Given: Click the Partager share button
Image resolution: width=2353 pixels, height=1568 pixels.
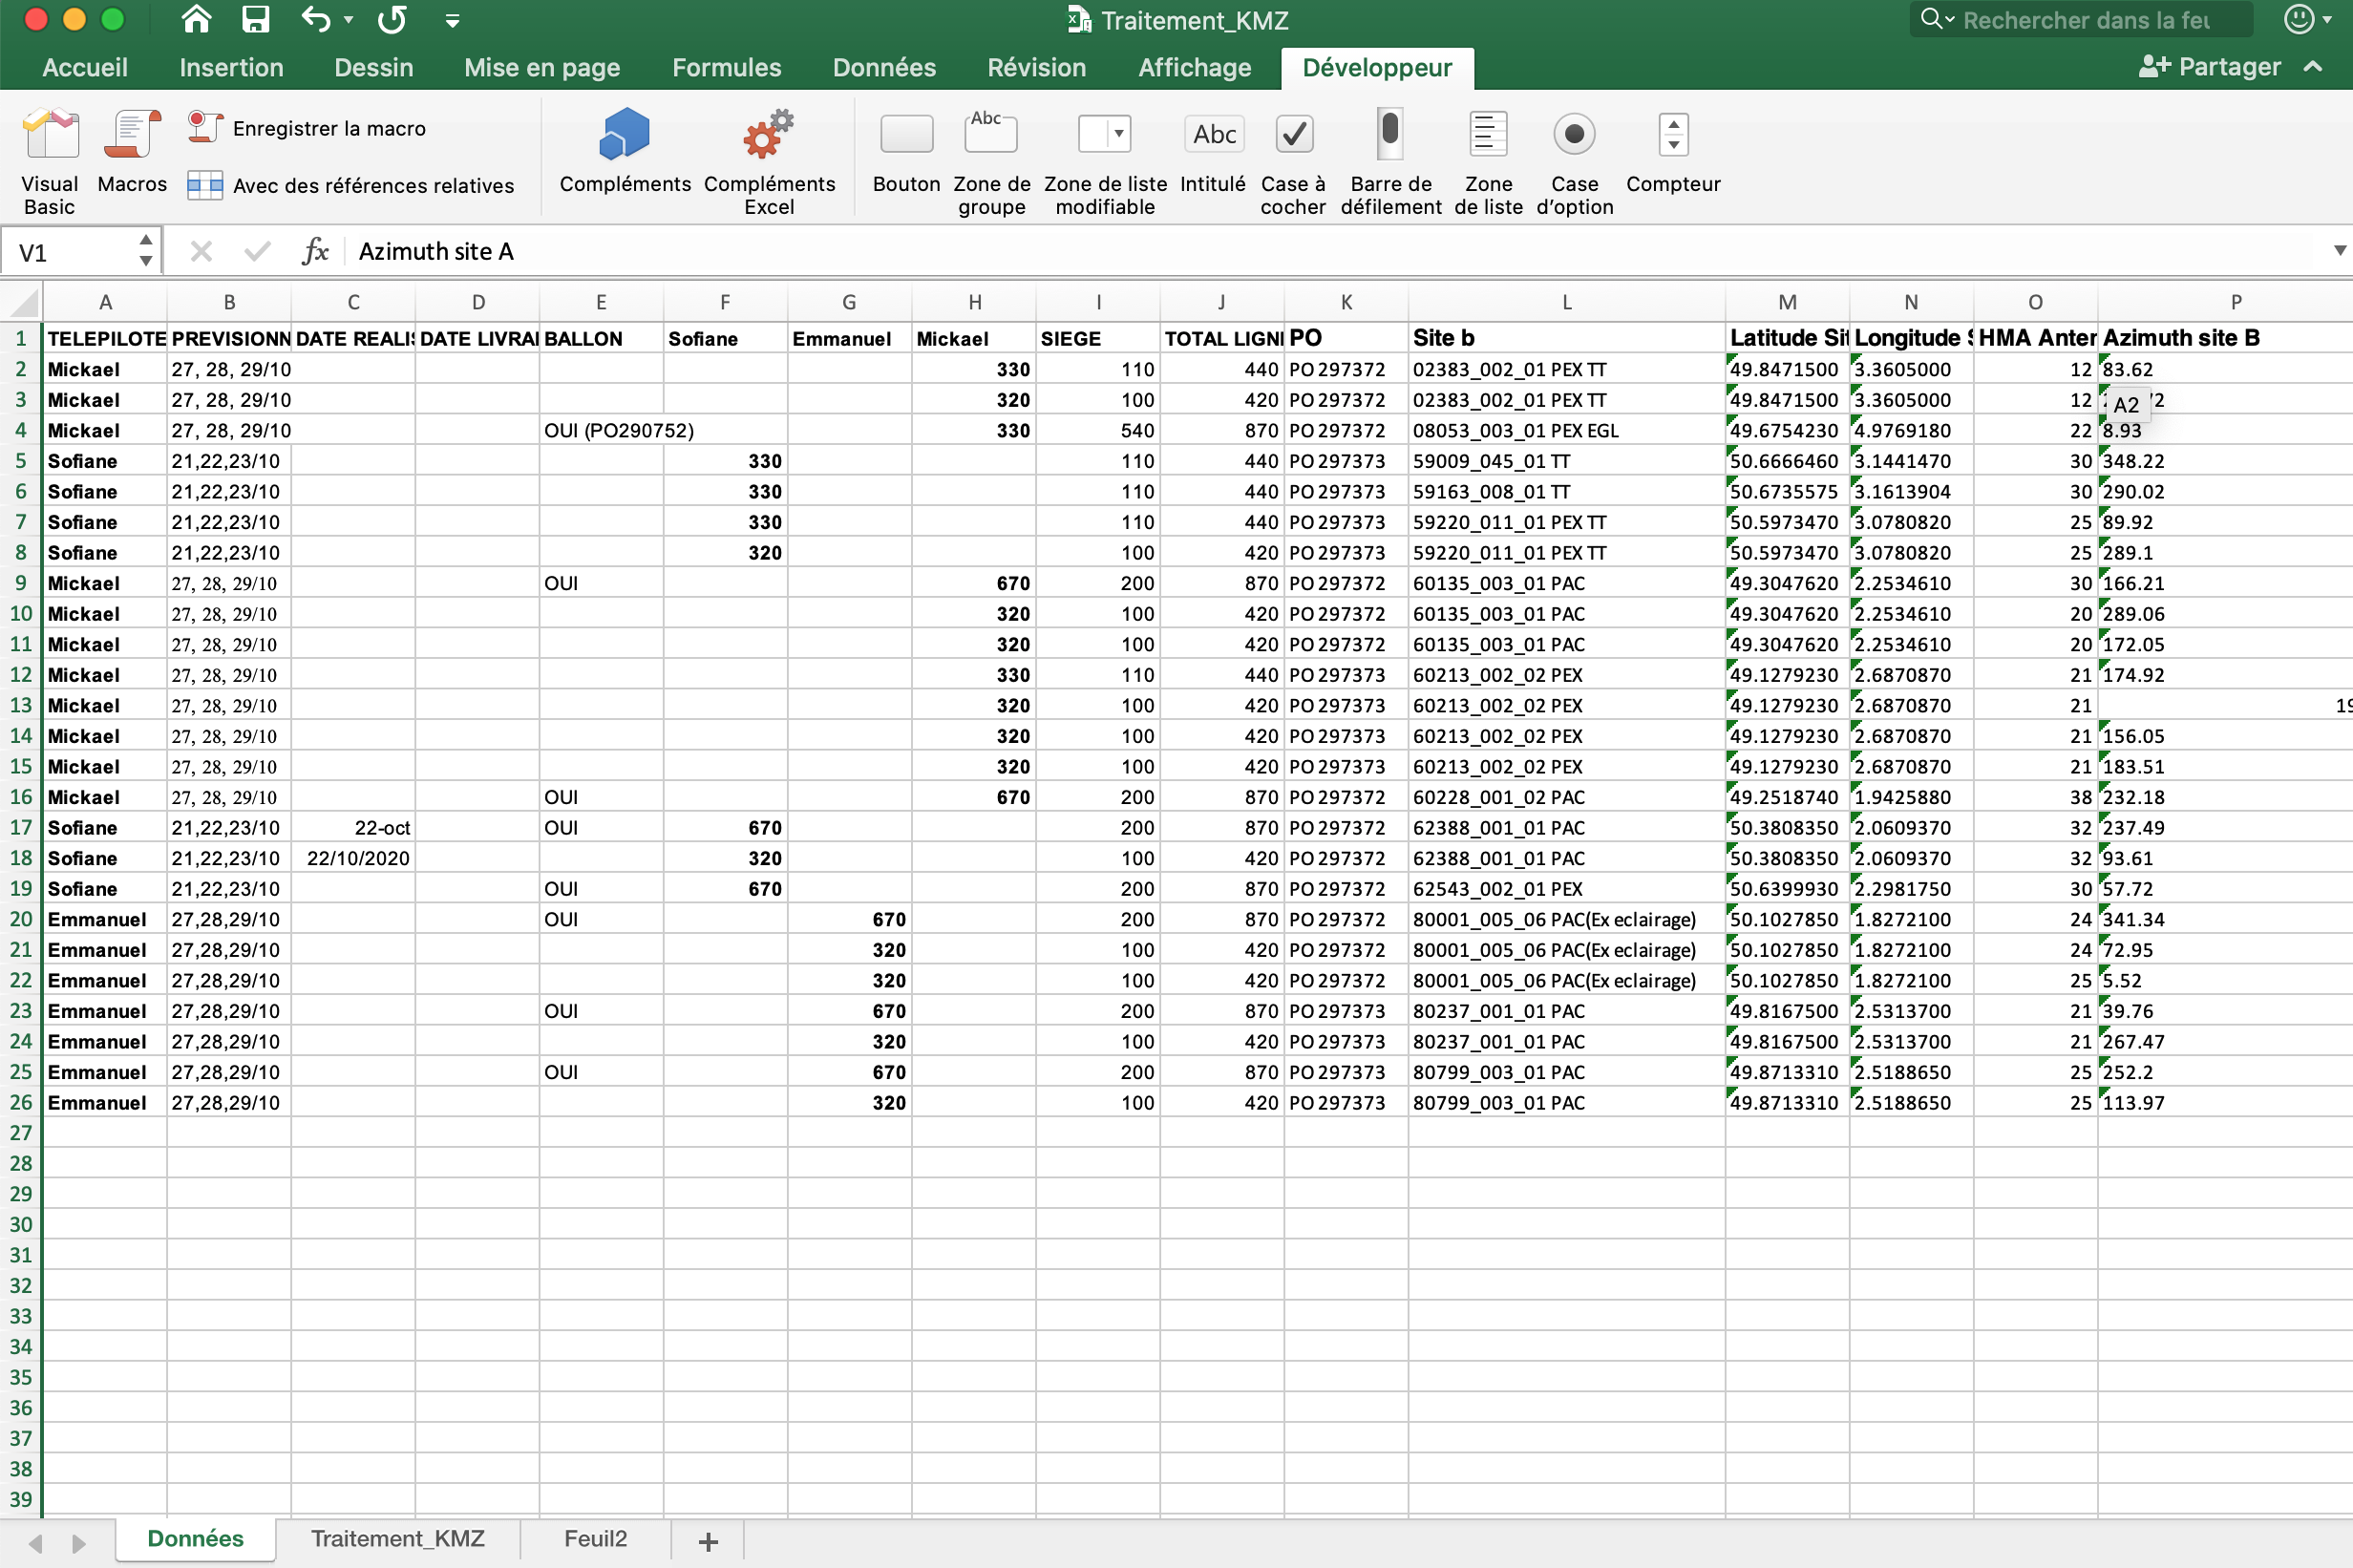Looking at the screenshot, I should point(2210,67).
